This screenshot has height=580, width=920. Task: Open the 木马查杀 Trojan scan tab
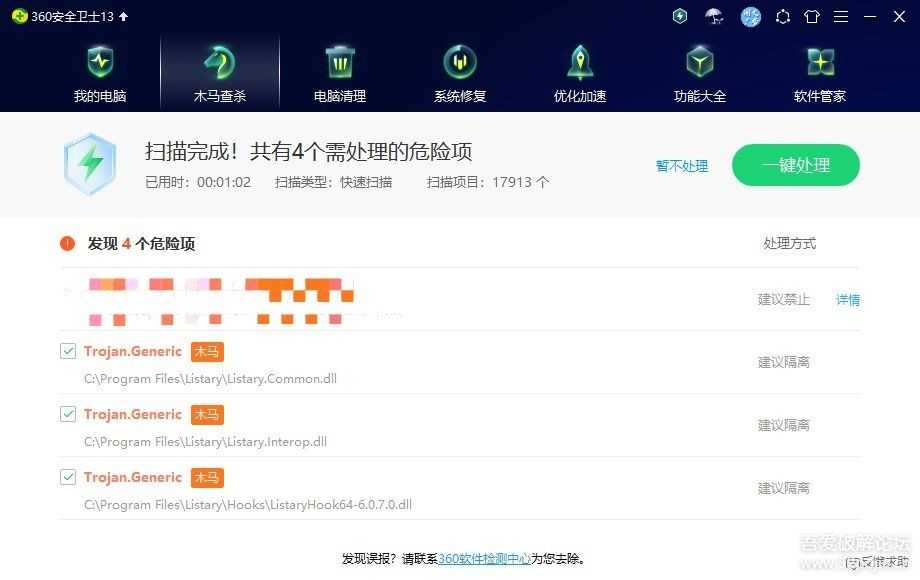[220, 74]
